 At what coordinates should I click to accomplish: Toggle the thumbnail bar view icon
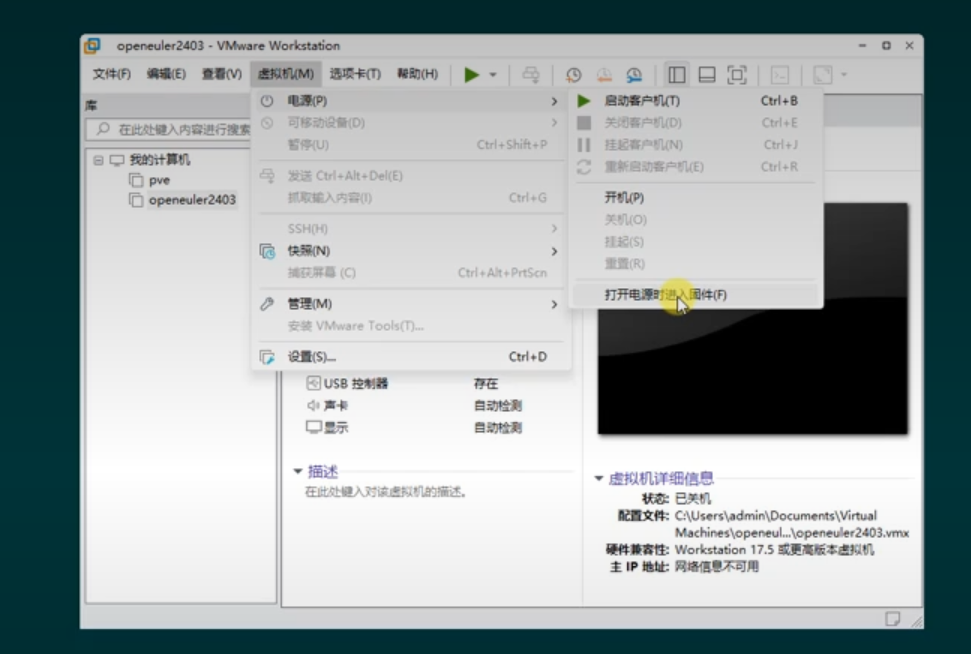tap(707, 75)
